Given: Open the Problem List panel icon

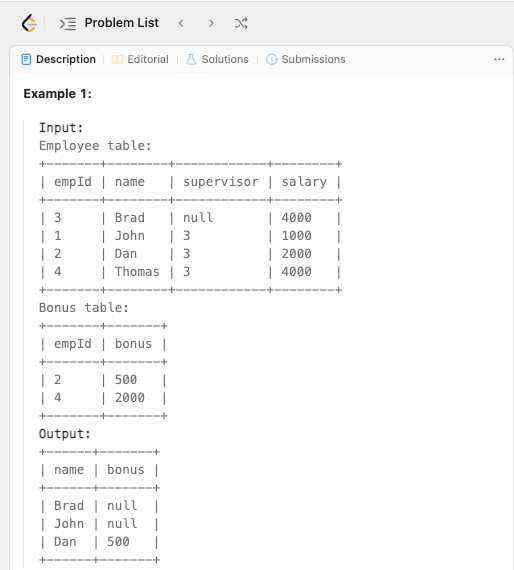Looking at the screenshot, I should [x=68, y=24].
